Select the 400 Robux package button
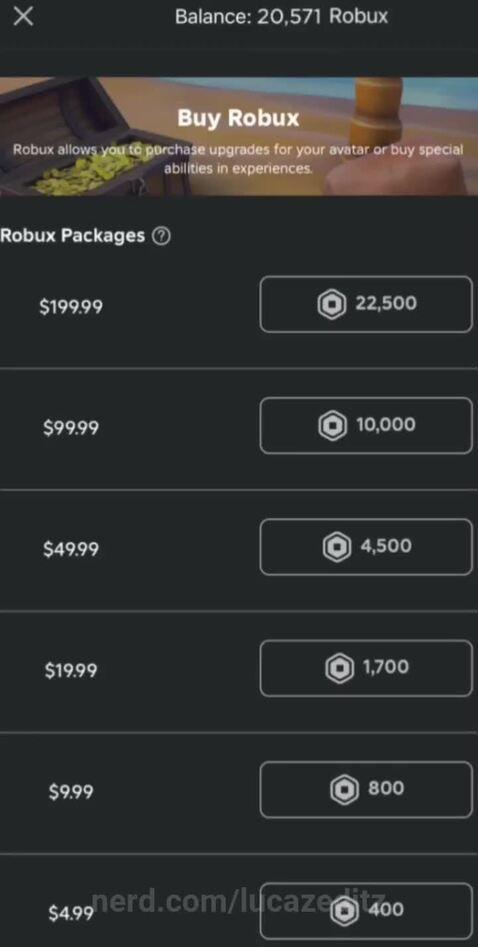This screenshot has height=947, width=478. (366, 911)
